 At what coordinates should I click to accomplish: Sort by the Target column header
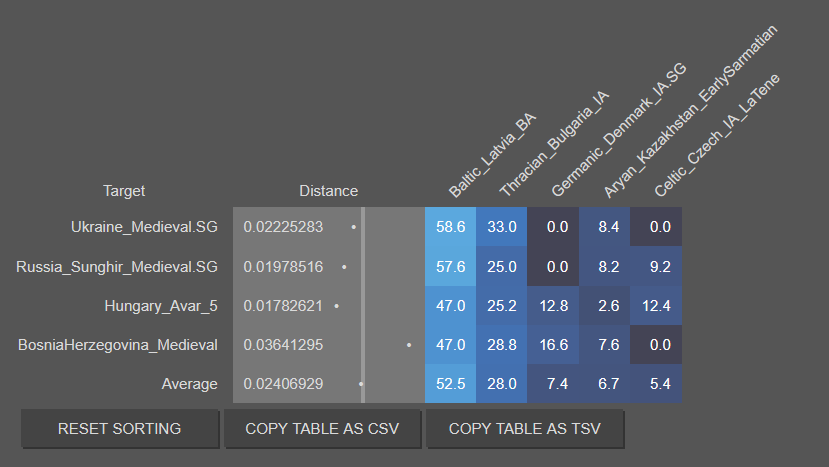click(x=124, y=191)
